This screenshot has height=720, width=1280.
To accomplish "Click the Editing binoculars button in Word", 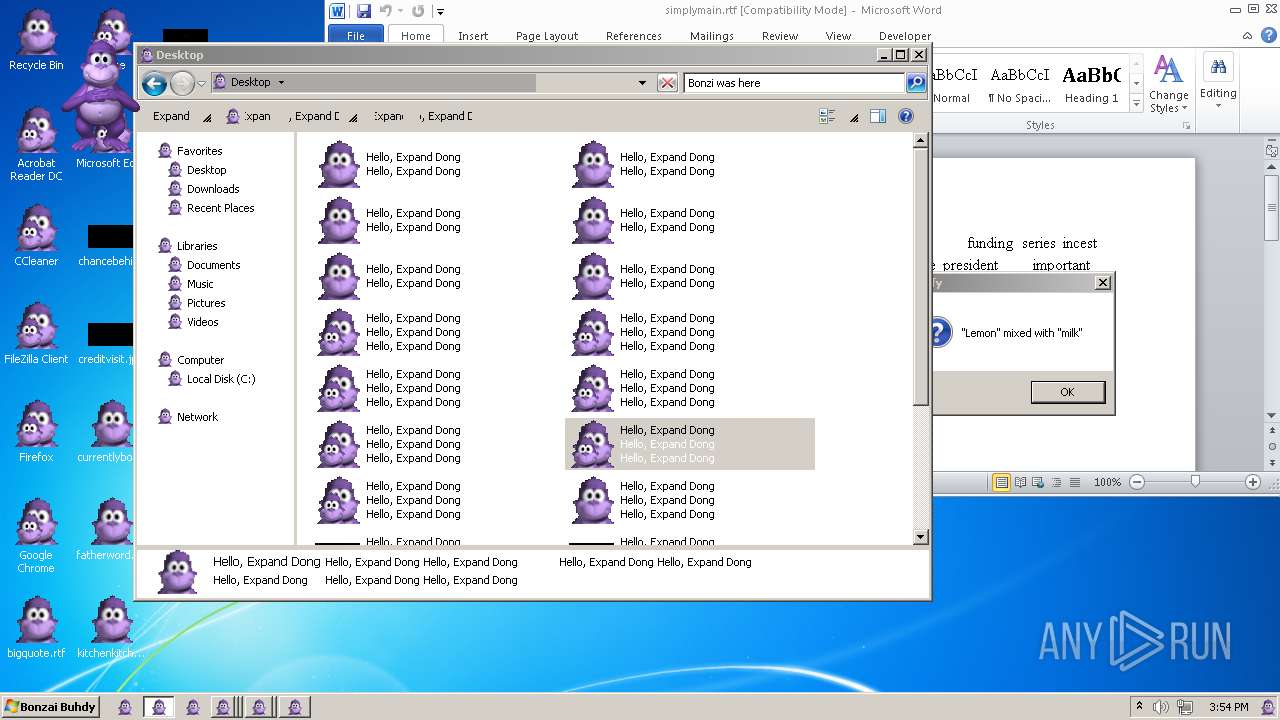I will pos(1218,80).
